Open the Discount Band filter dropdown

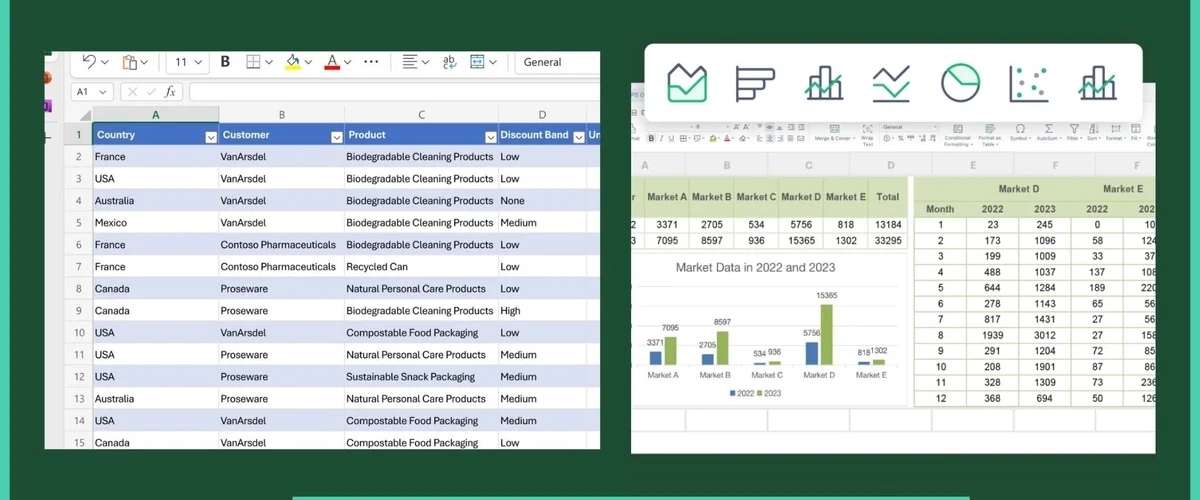coord(578,136)
